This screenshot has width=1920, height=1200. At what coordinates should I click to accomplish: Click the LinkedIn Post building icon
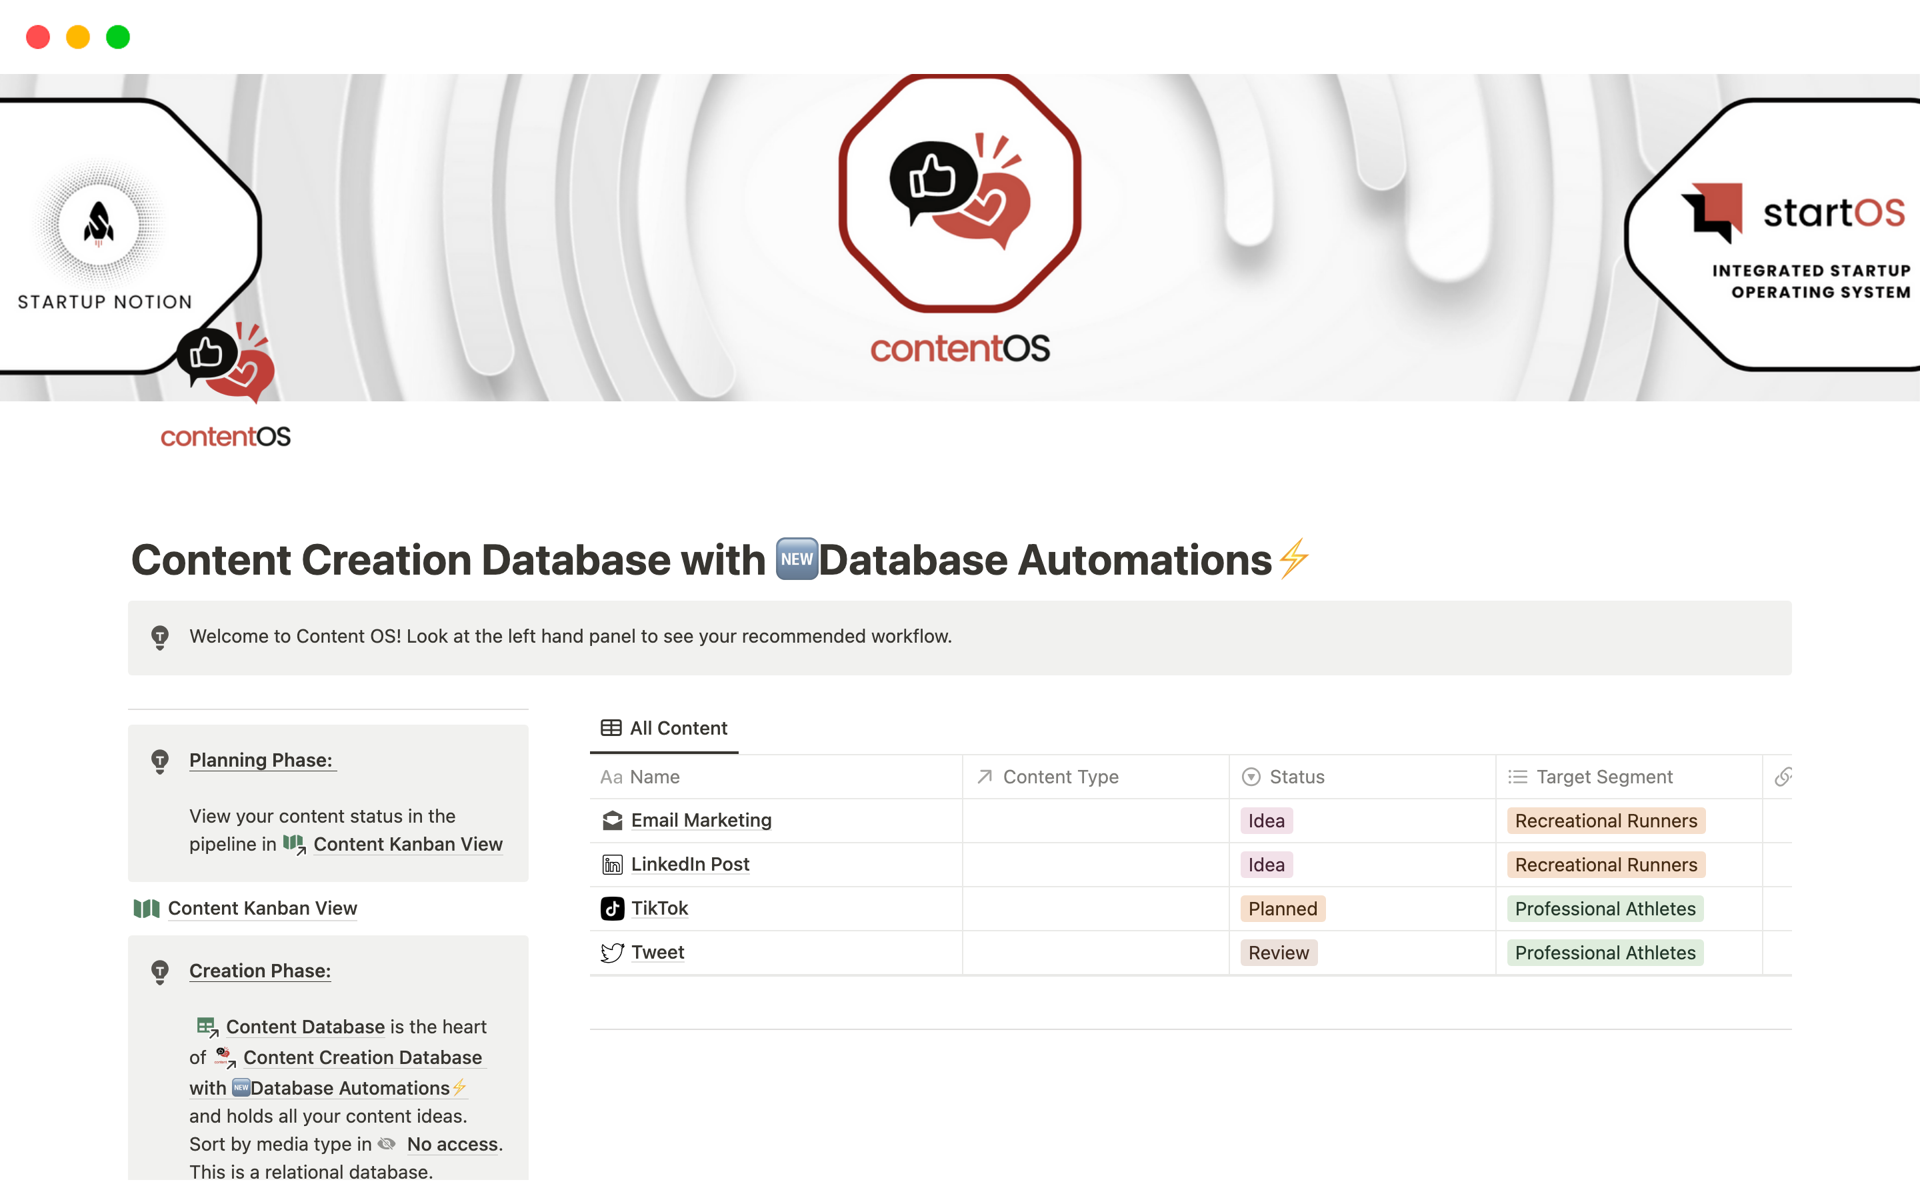pyautogui.click(x=610, y=864)
